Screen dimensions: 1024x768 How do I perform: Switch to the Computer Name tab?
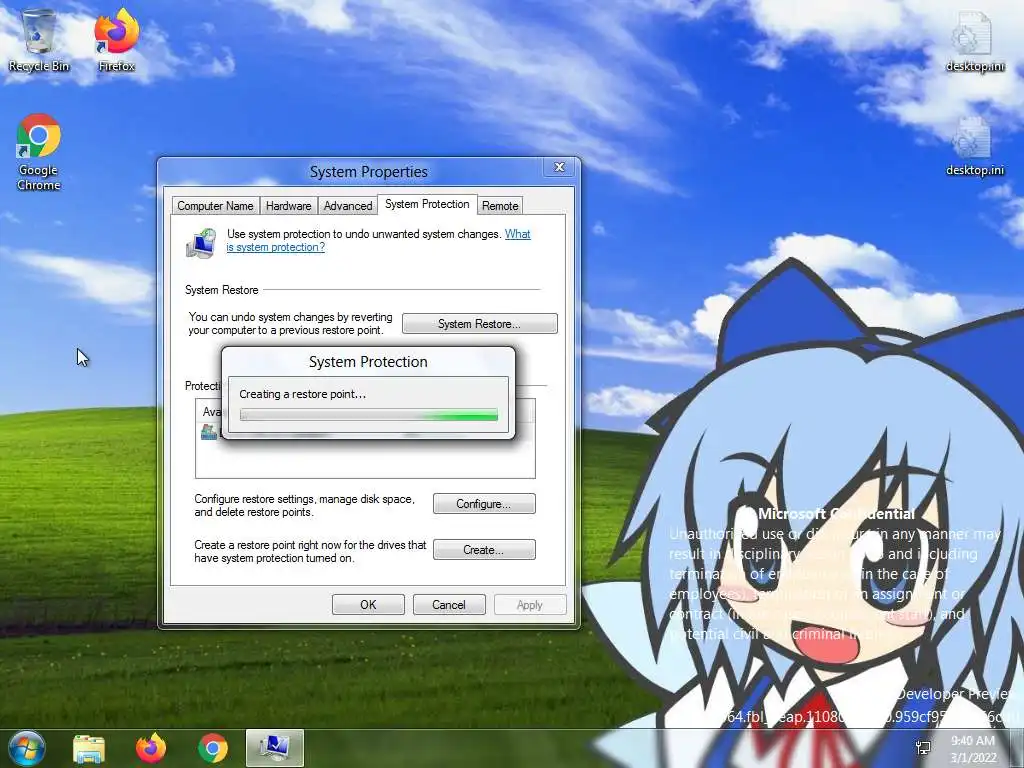(x=215, y=206)
